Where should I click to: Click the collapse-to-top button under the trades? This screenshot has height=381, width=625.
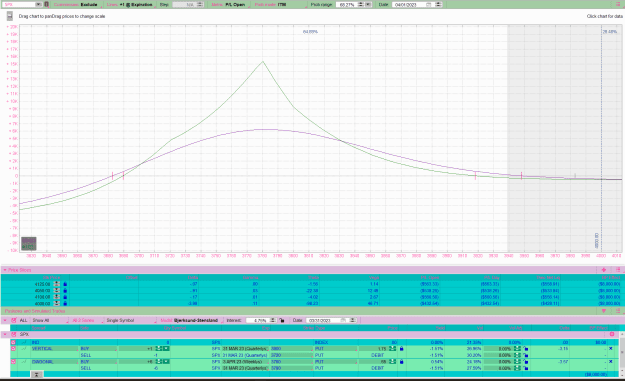(x=36, y=375)
